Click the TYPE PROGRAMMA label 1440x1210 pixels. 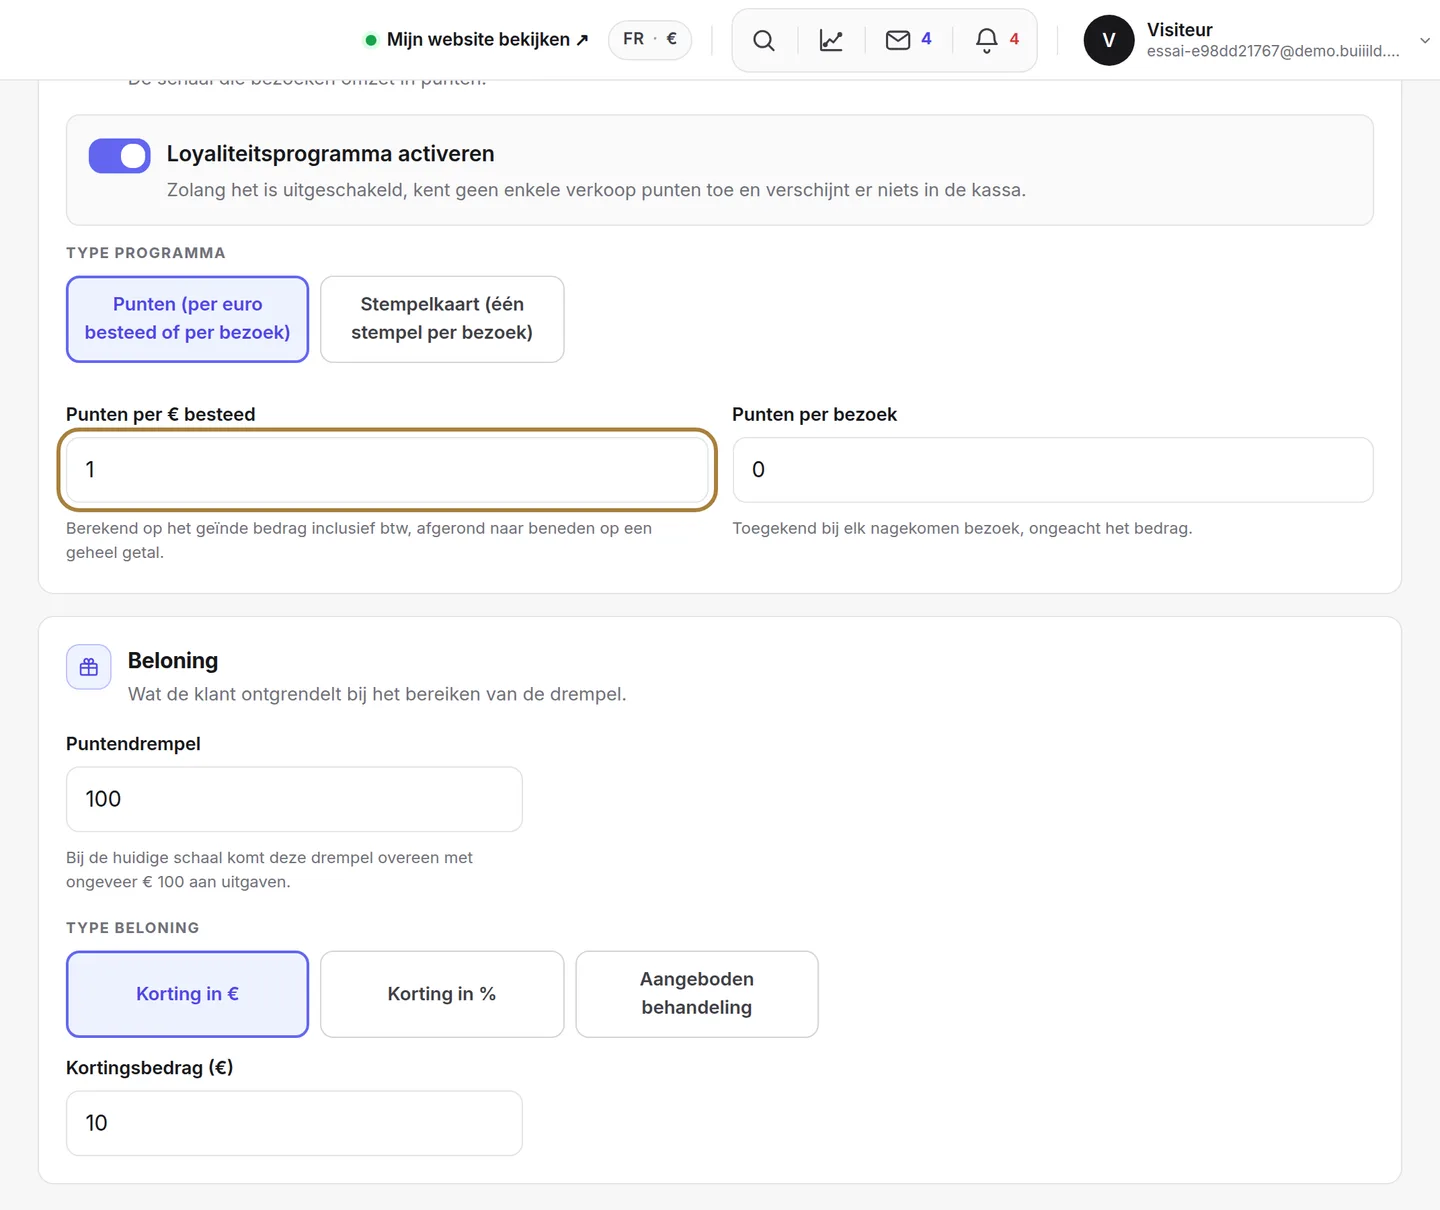[x=146, y=253]
